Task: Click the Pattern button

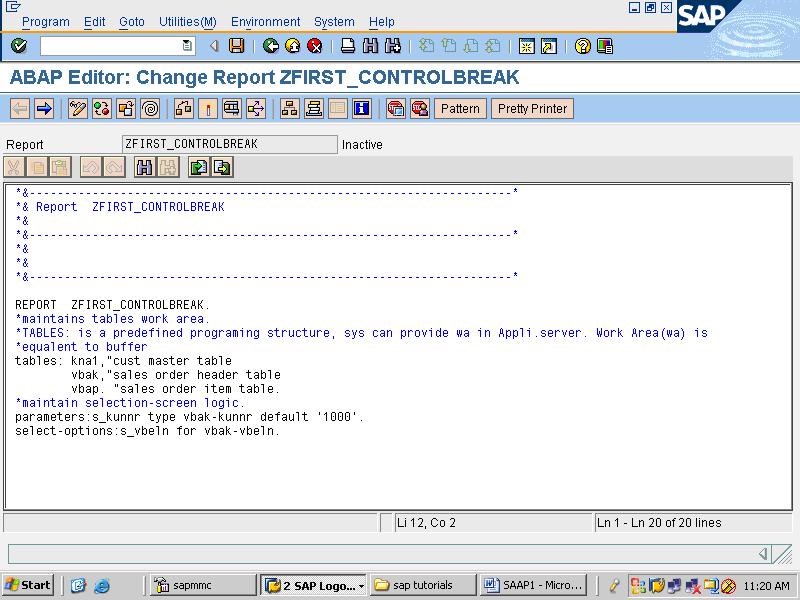Action: pyautogui.click(x=460, y=108)
